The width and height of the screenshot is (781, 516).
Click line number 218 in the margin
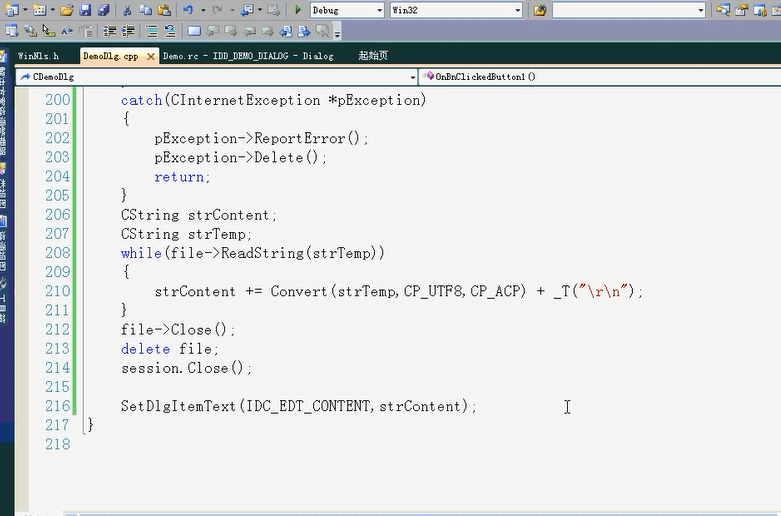coord(58,444)
